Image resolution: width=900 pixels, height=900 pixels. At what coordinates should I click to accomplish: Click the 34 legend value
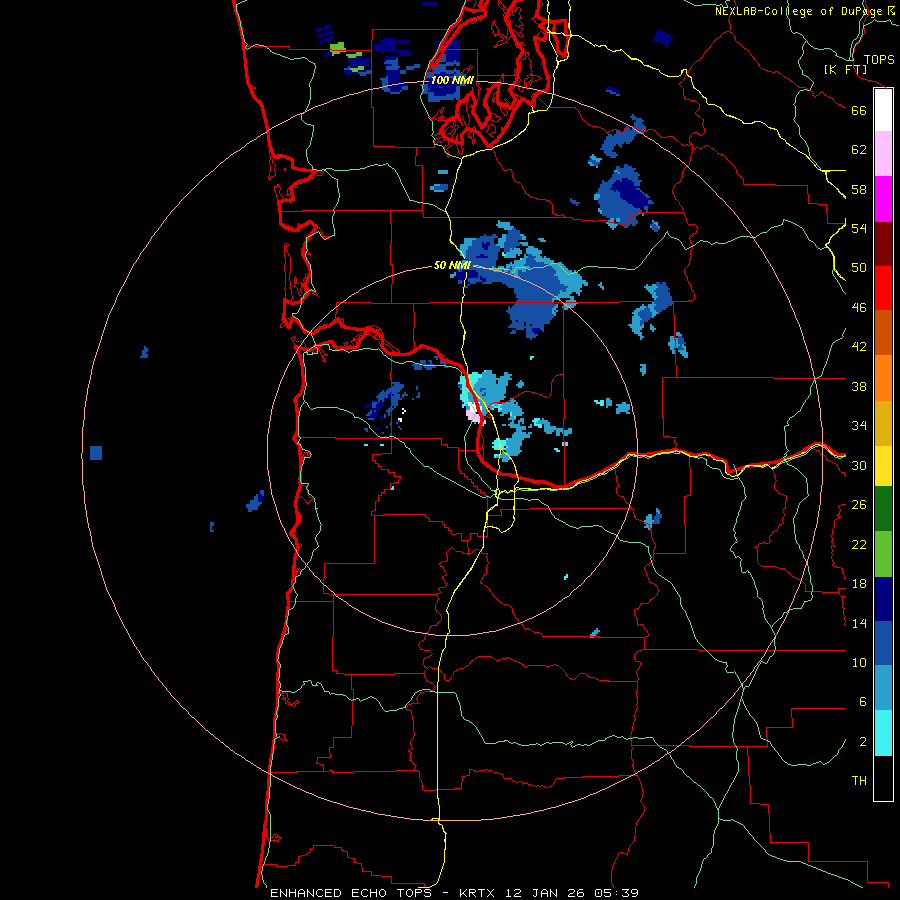(859, 426)
